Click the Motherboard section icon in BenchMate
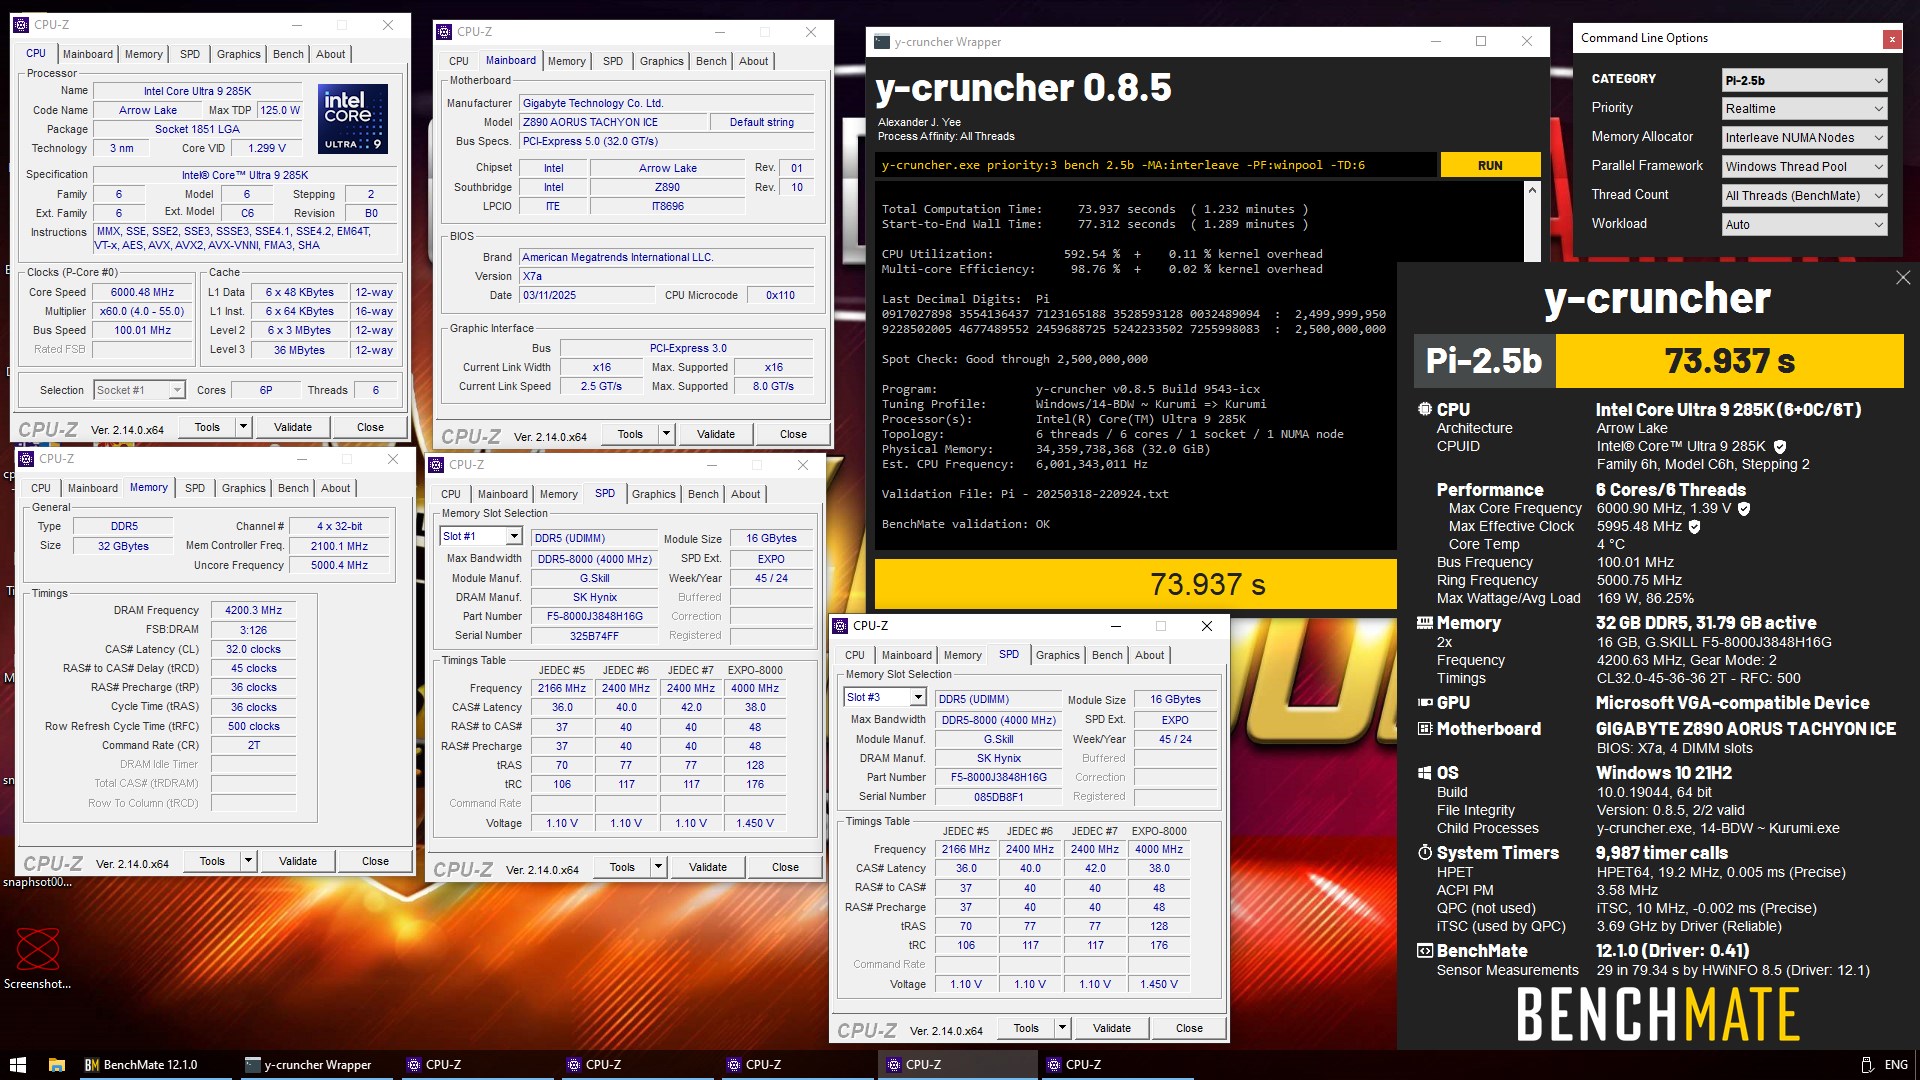The height and width of the screenshot is (1080, 1920). (x=1425, y=729)
